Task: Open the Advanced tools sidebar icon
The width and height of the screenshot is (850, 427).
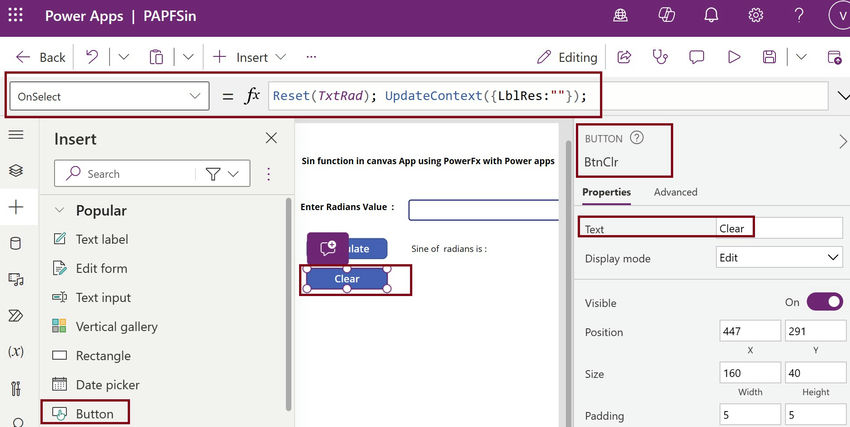Action: pyautogui.click(x=16, y=388)
